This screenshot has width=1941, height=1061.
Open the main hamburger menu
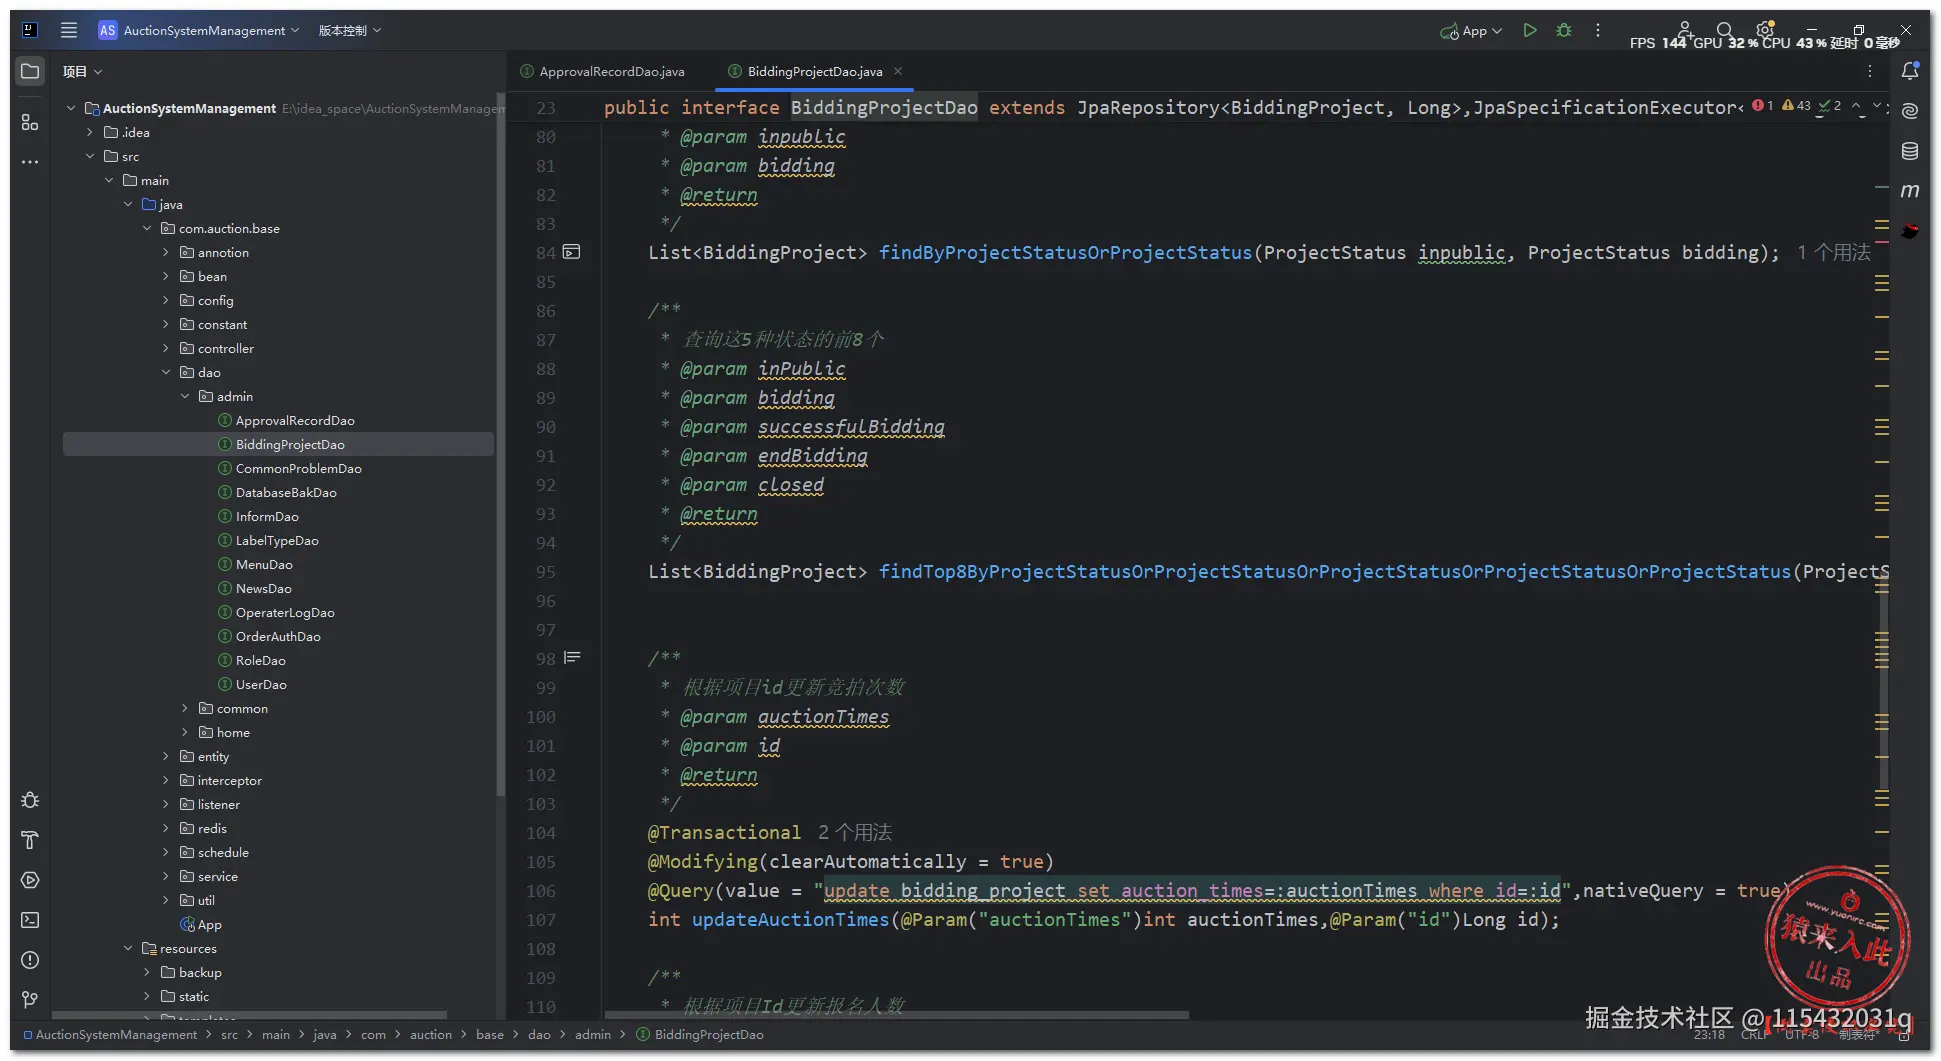69,30
